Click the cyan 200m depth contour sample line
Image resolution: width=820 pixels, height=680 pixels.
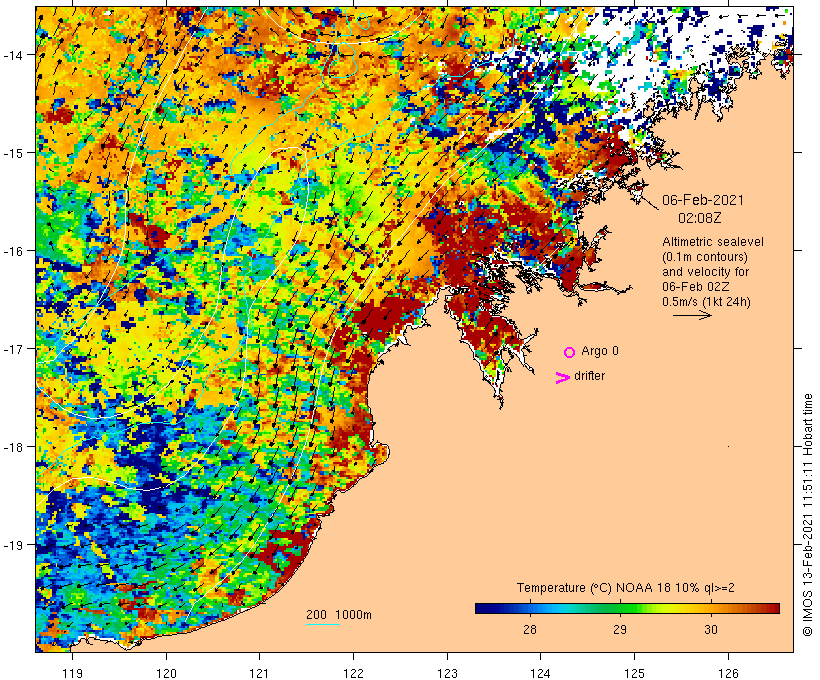[323, 624]
